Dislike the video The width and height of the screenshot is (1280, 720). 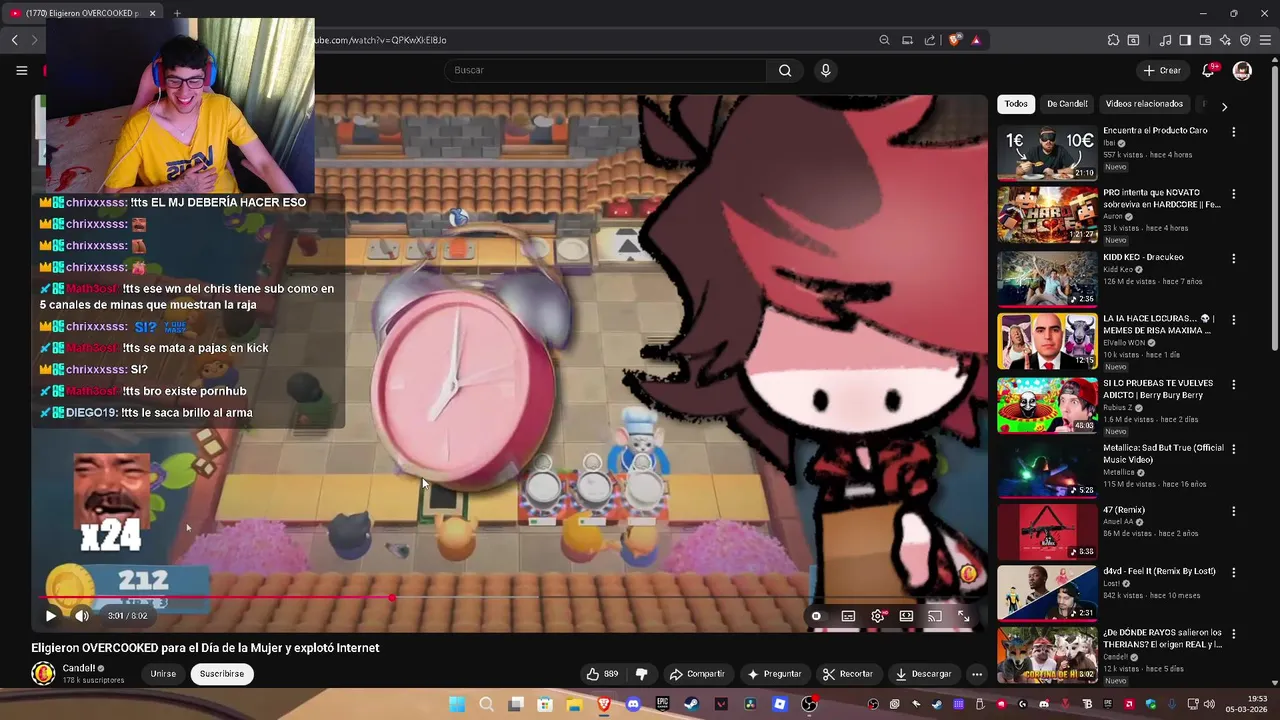click(x=642, y=674)
